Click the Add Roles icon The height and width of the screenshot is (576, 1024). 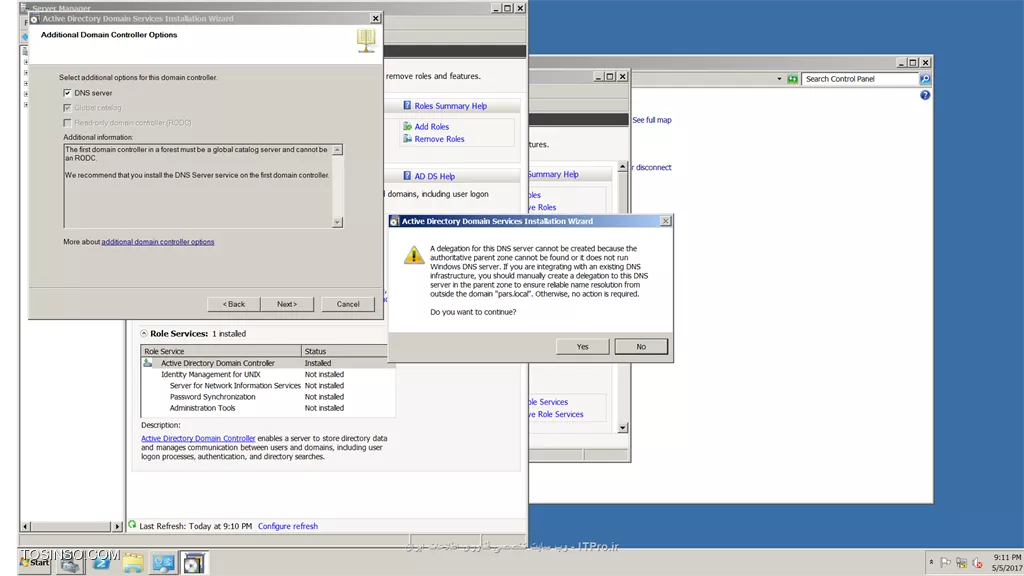(x=408, y=126)
